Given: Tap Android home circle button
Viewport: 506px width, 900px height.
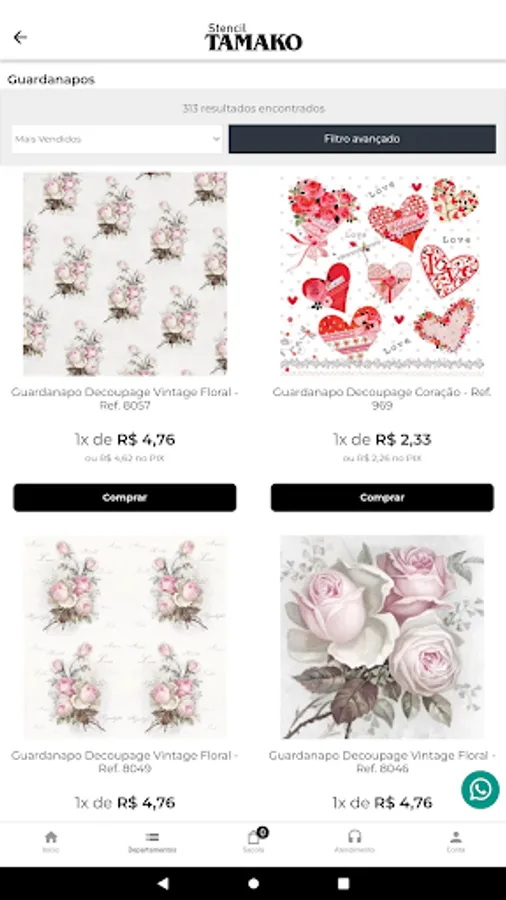Looking at the screenshot, I should click(x=254, y=883).
